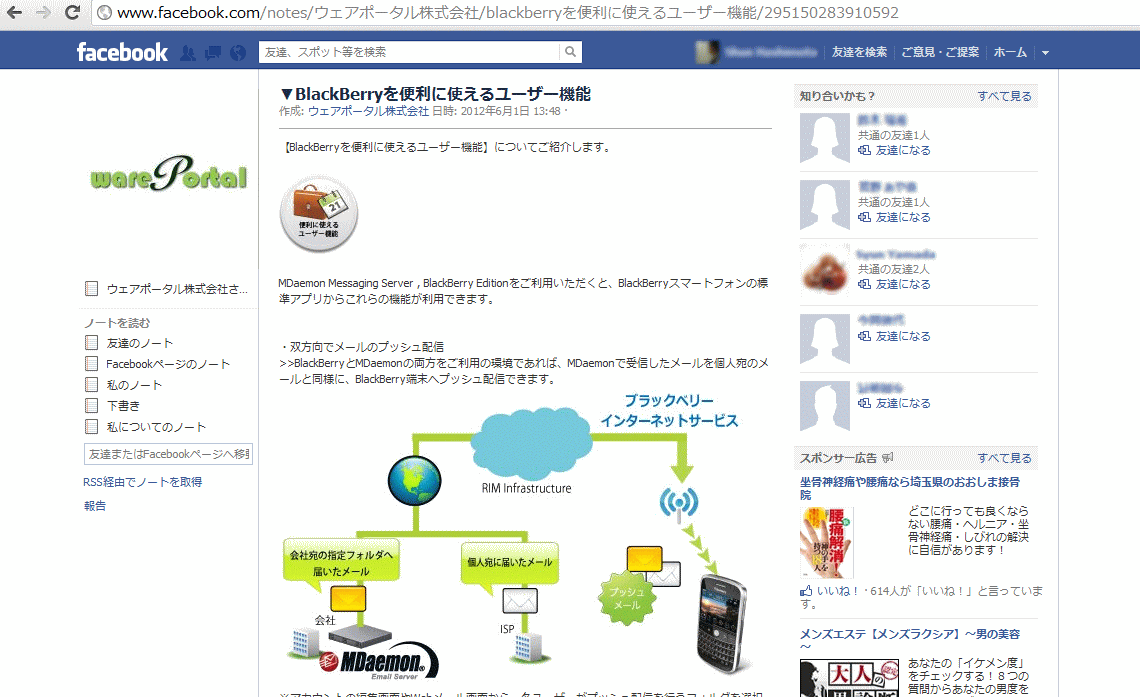Image resolution: width=1140 pixels, height=697 pixels.
Task: Click the megaphone icon beside スポンサー広告
Action: tap(888, 458)
